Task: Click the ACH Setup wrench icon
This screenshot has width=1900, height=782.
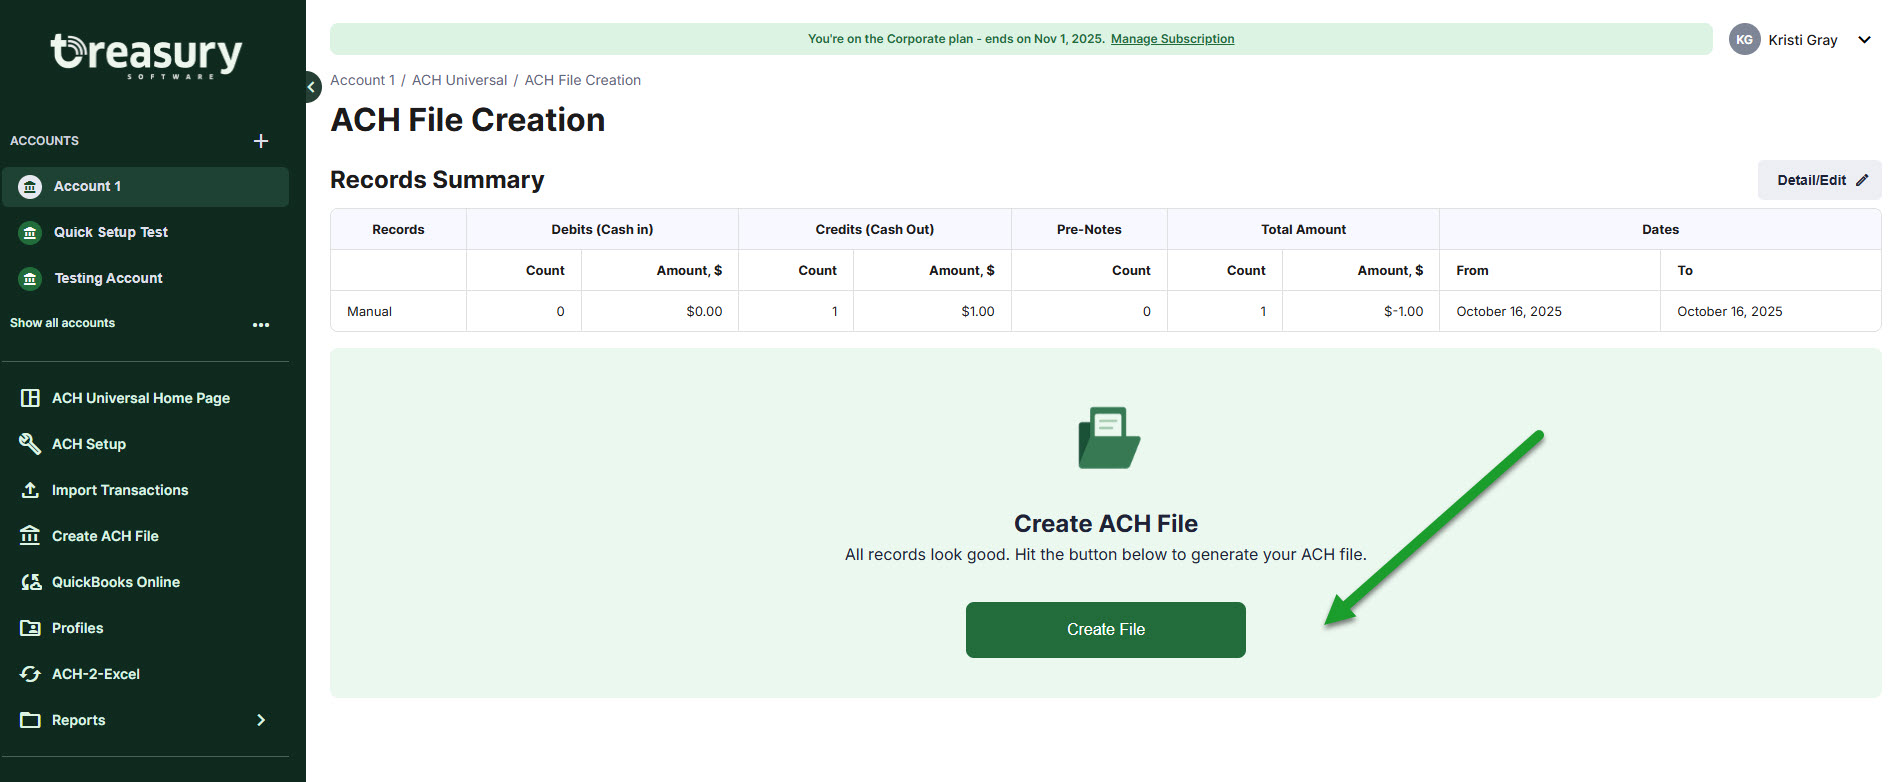Action: coord(30,444)
